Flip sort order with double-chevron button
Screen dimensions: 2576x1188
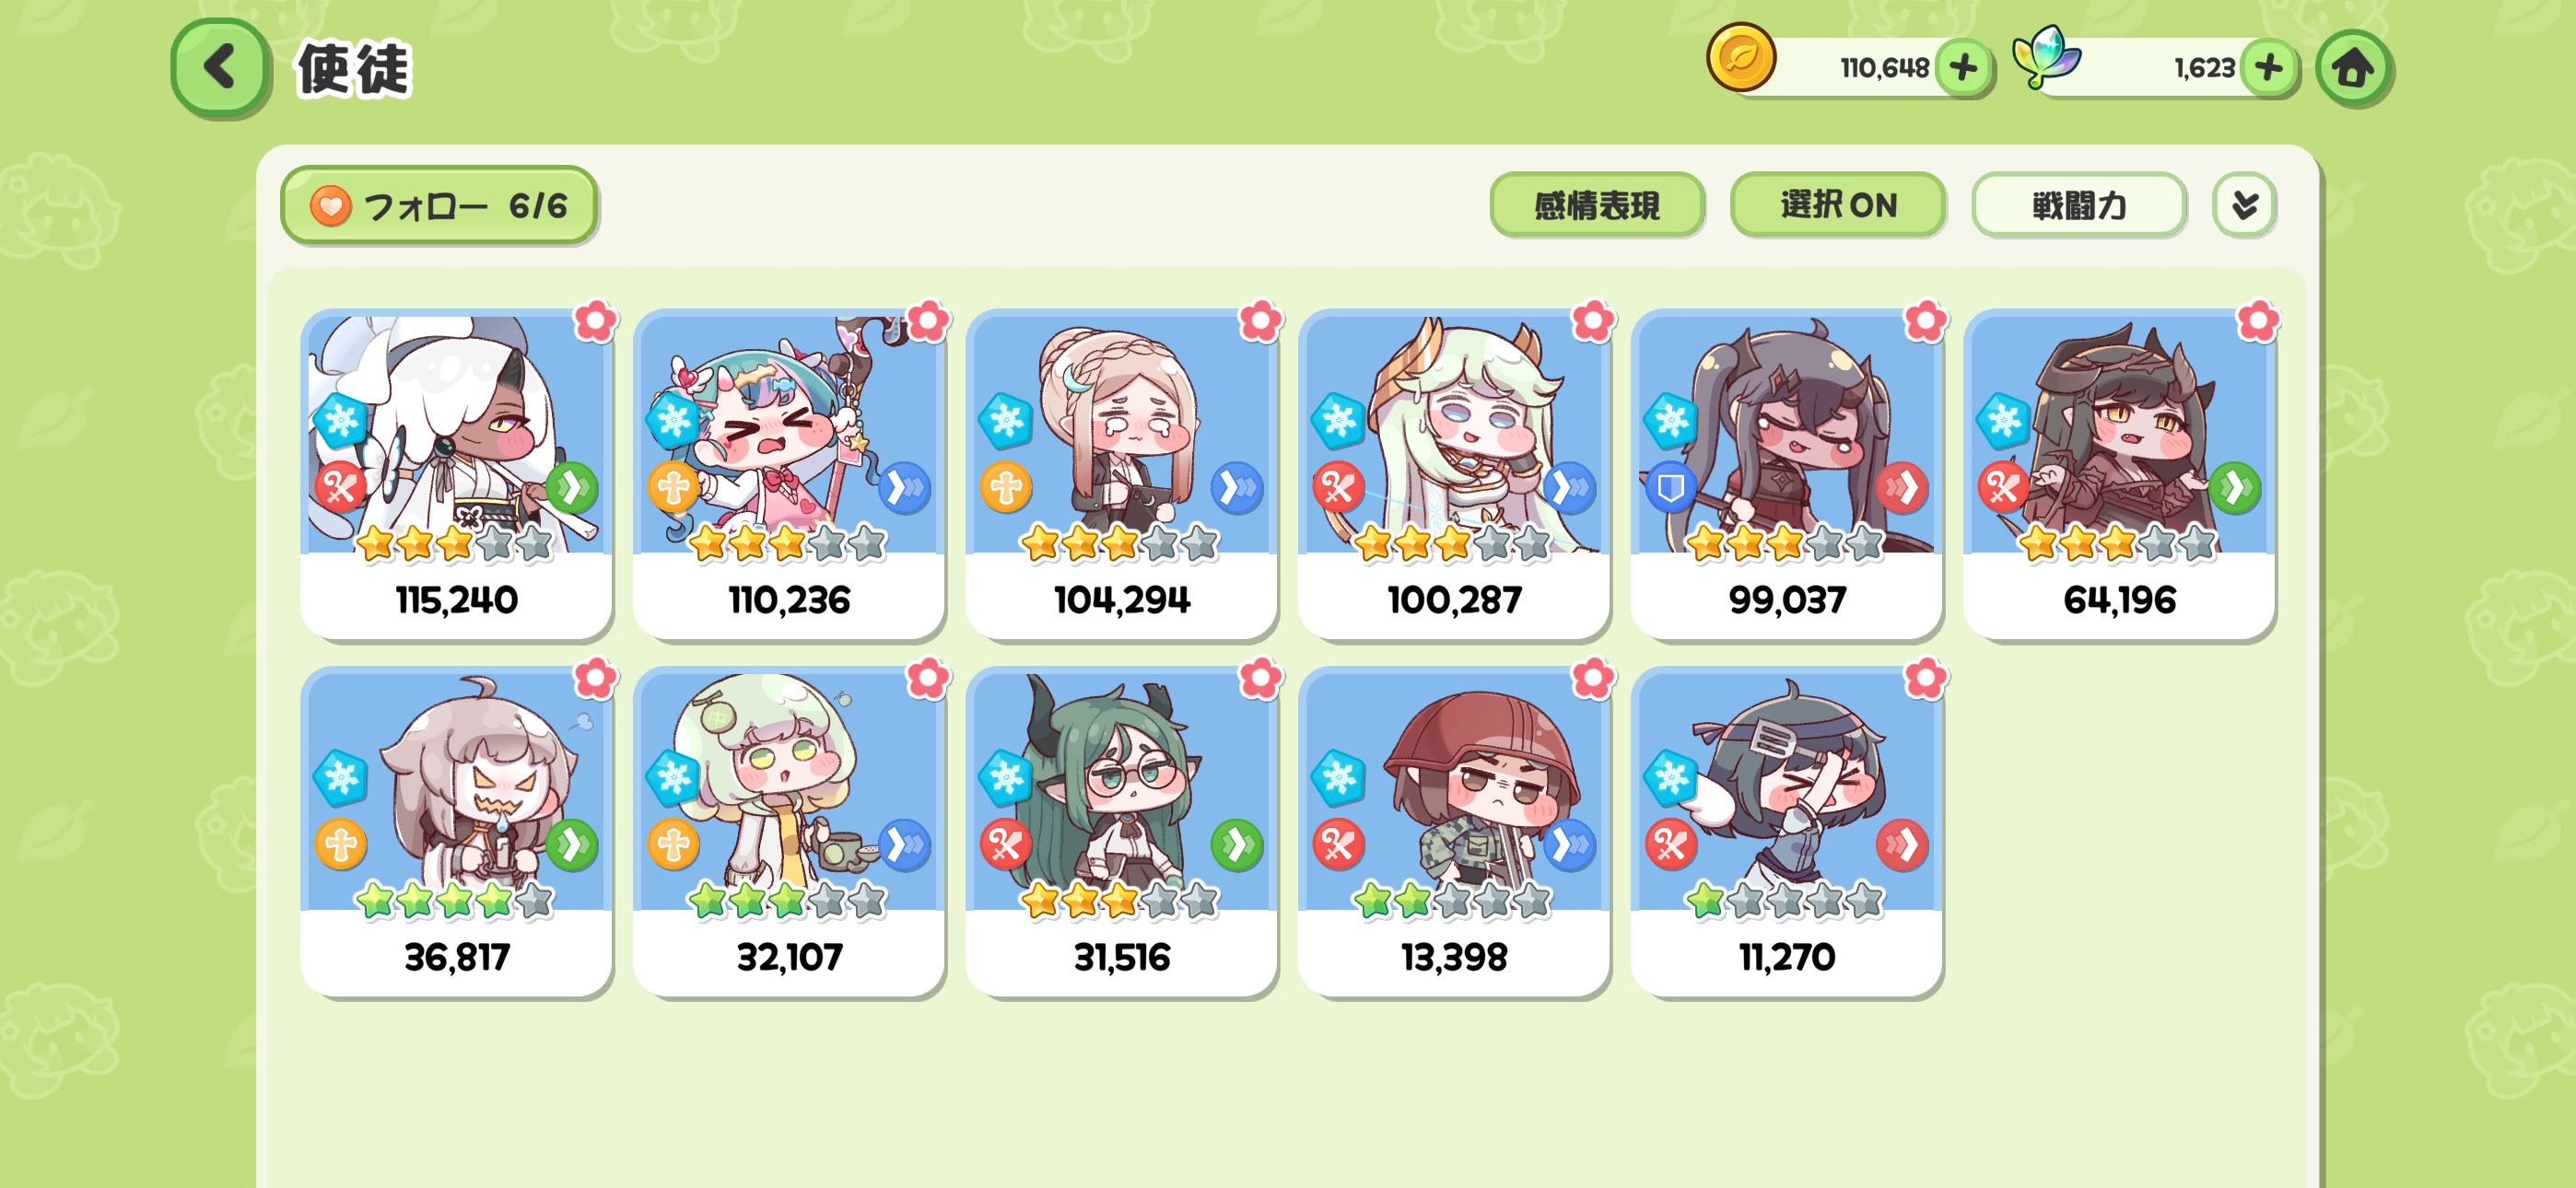[x=2244, y=205]
